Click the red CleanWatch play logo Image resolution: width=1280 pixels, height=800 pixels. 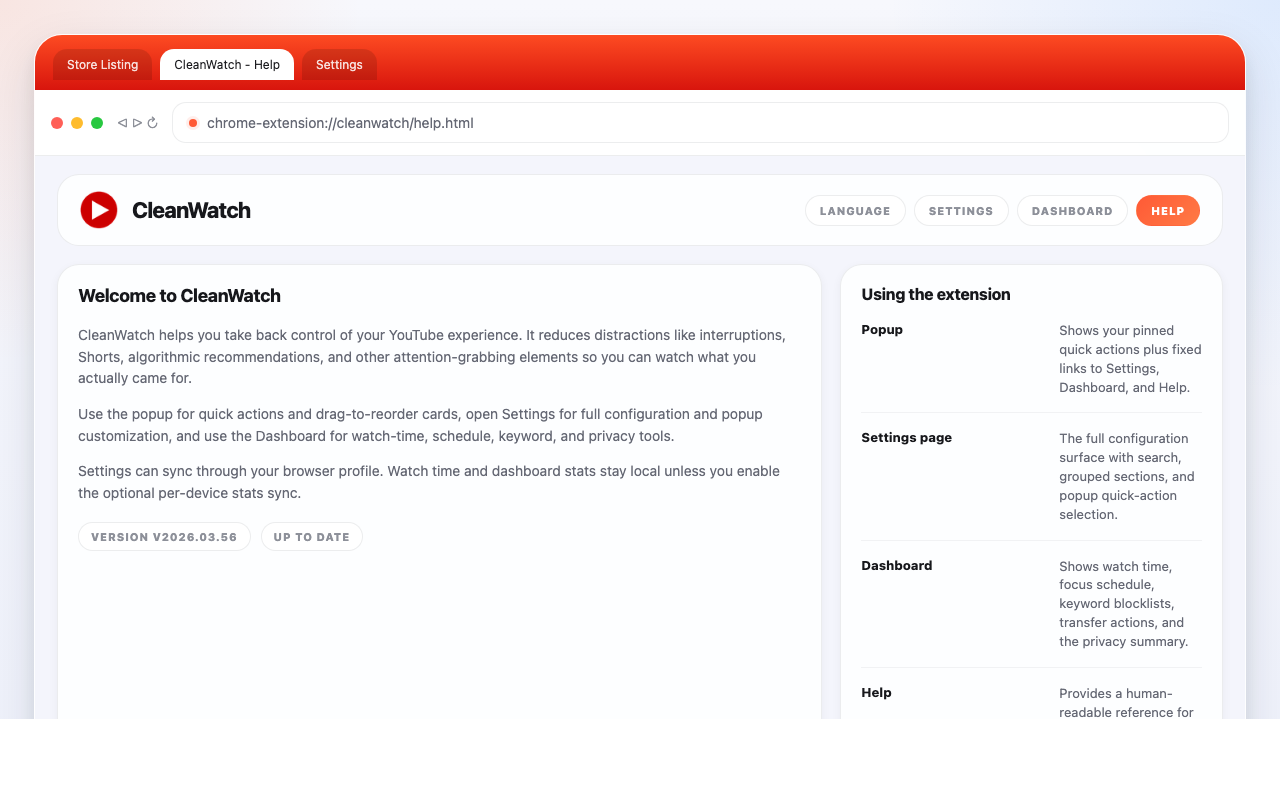coord(99,210)
